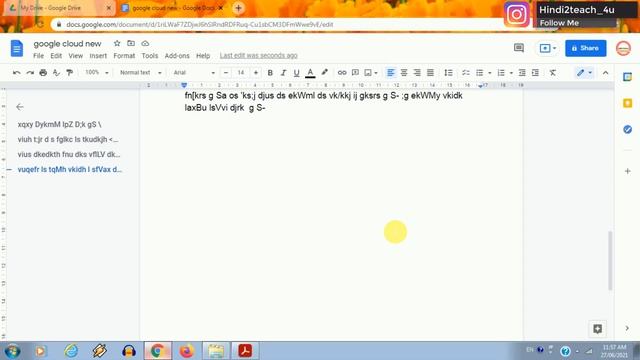This screenshot has width=640, height=360.
Task: Apply bulleted list
Action: (x=480, y=73)
